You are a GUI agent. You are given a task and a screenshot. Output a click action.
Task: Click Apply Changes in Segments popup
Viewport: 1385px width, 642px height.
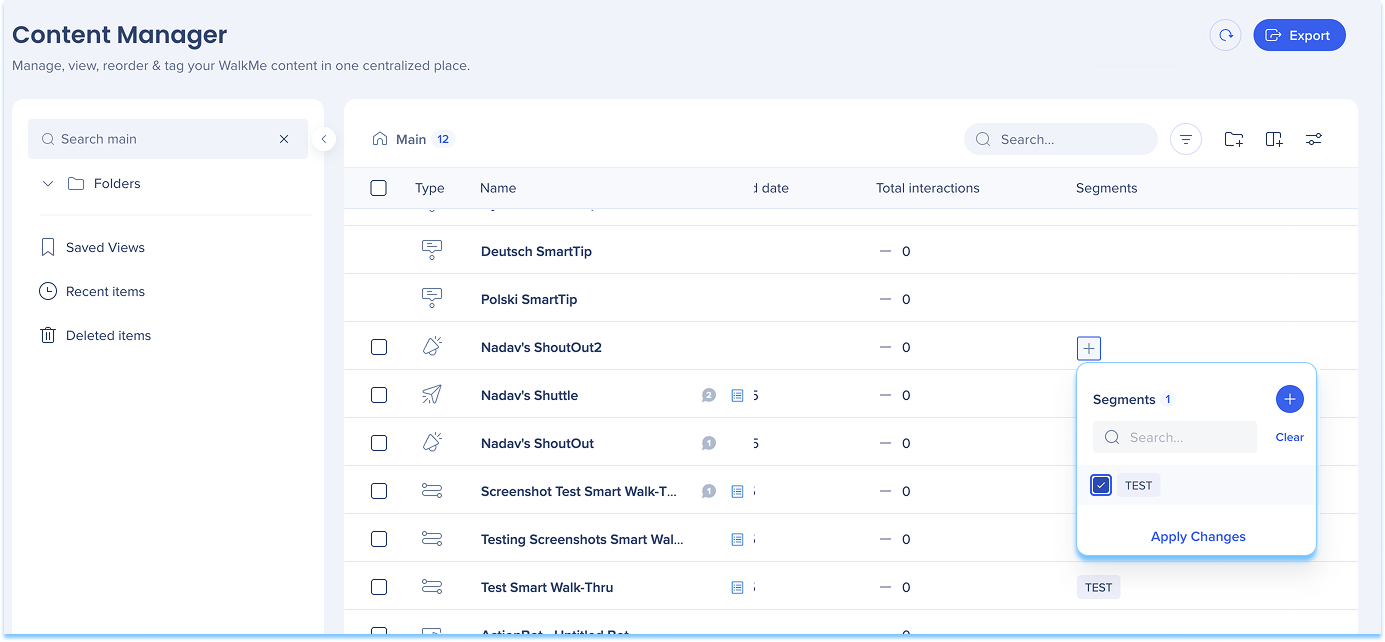1197,536
